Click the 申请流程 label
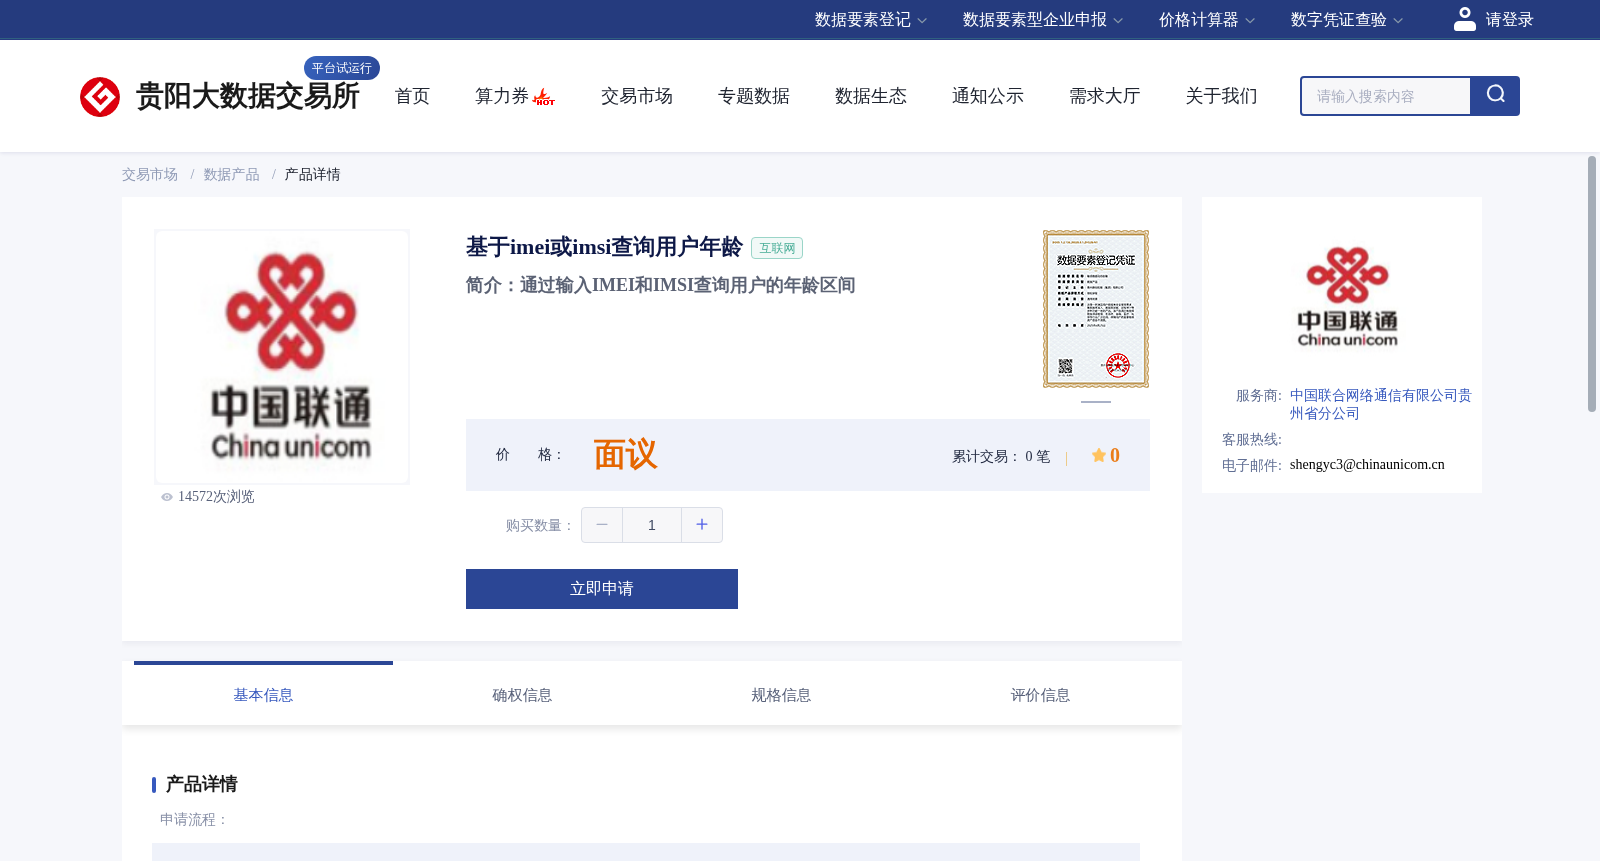1600x861 pixels. pos(195,820)
